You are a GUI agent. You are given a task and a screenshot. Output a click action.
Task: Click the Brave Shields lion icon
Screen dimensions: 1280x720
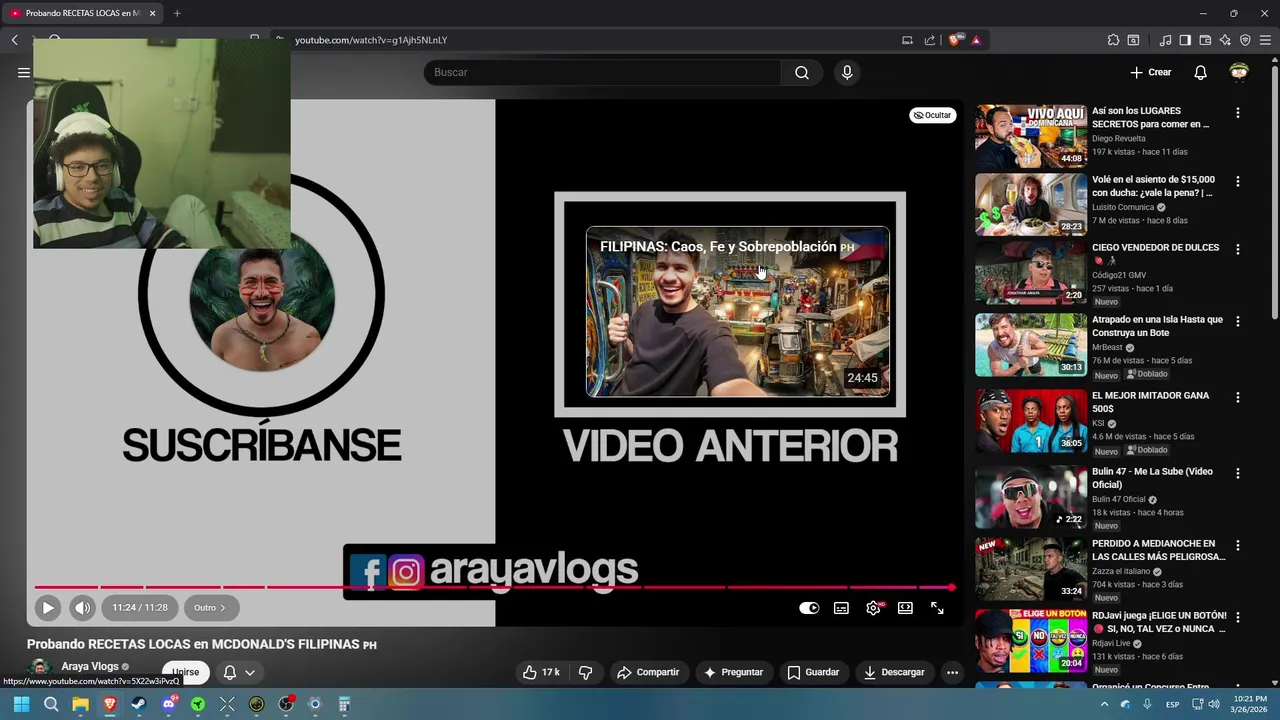click(x=955, y=40)
